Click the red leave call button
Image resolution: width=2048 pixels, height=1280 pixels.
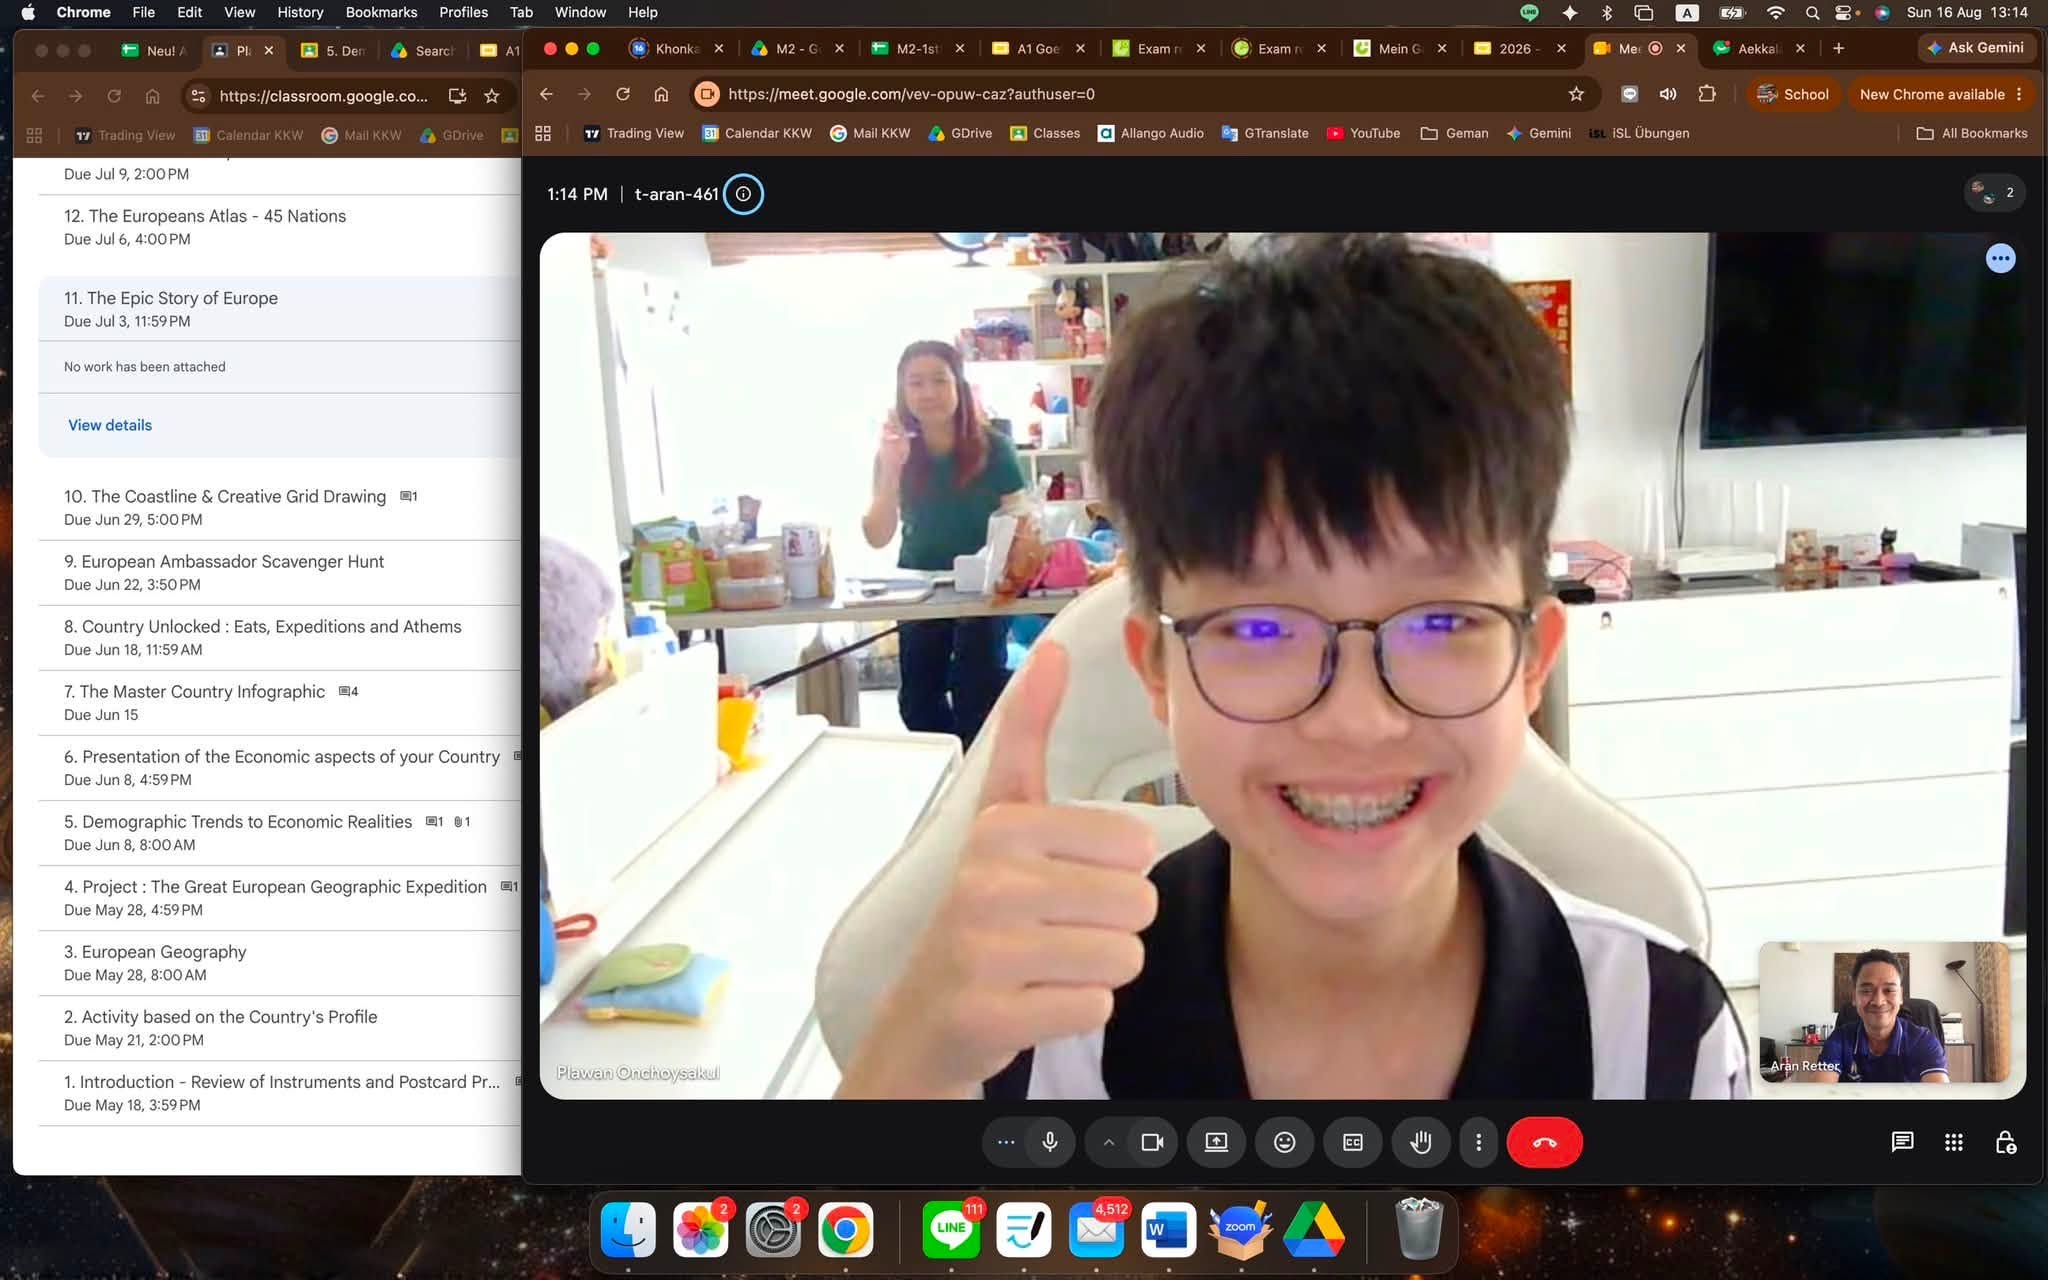pyautogui.click(x=1545, y=1142)
